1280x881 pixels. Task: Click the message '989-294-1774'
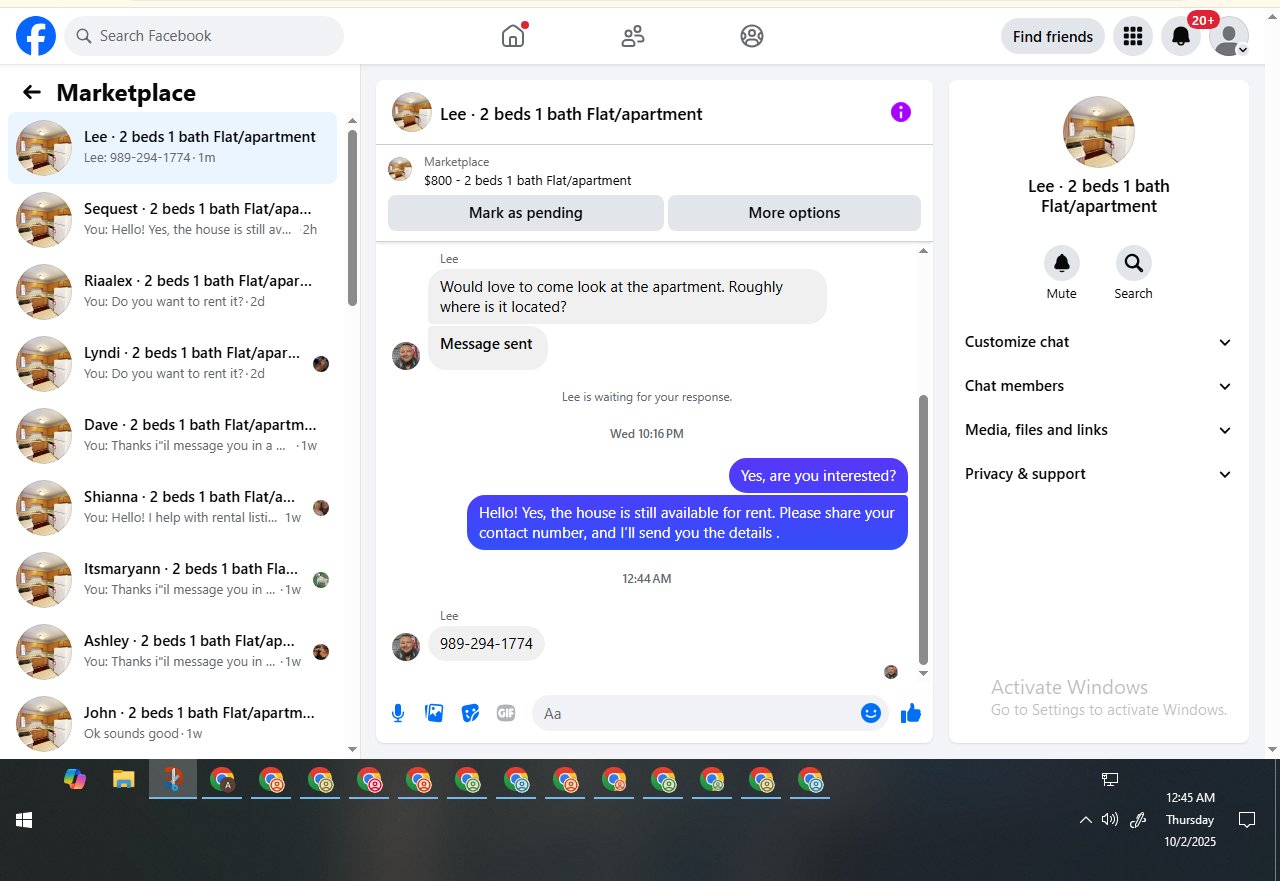(x=486, y=644)
